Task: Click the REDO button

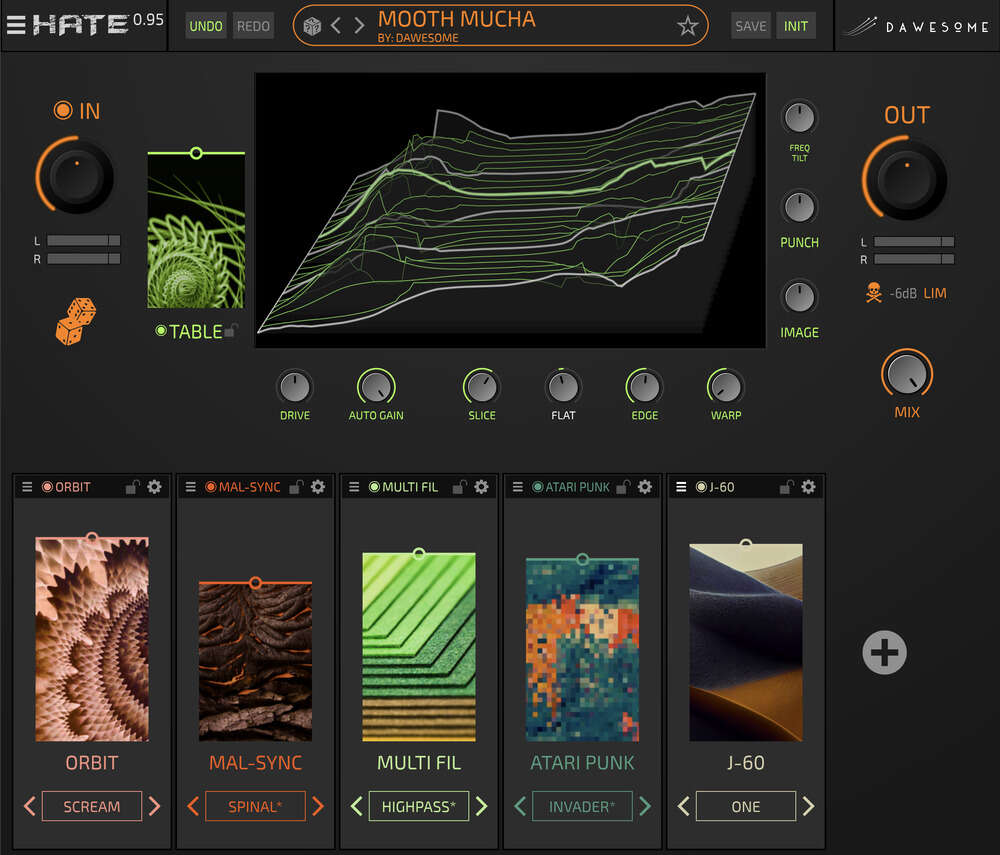Action: tap(253, 25)
